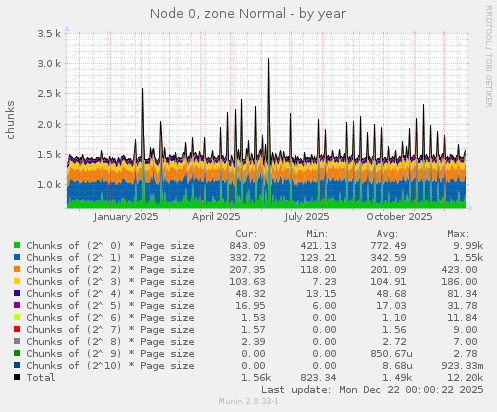Click the 'Chunks of (2^ 9) * Page size' label
Image resolution: width=497 pixels, height=412 pixels.
click(110, 354)
